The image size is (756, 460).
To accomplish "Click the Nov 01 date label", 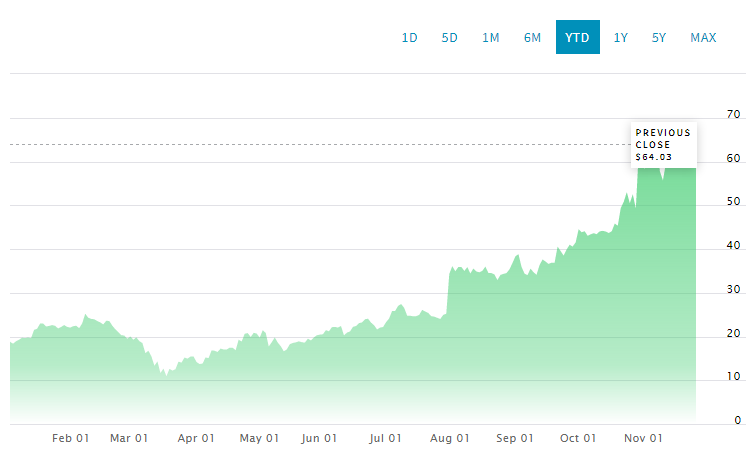I will [x=644, y=438].
